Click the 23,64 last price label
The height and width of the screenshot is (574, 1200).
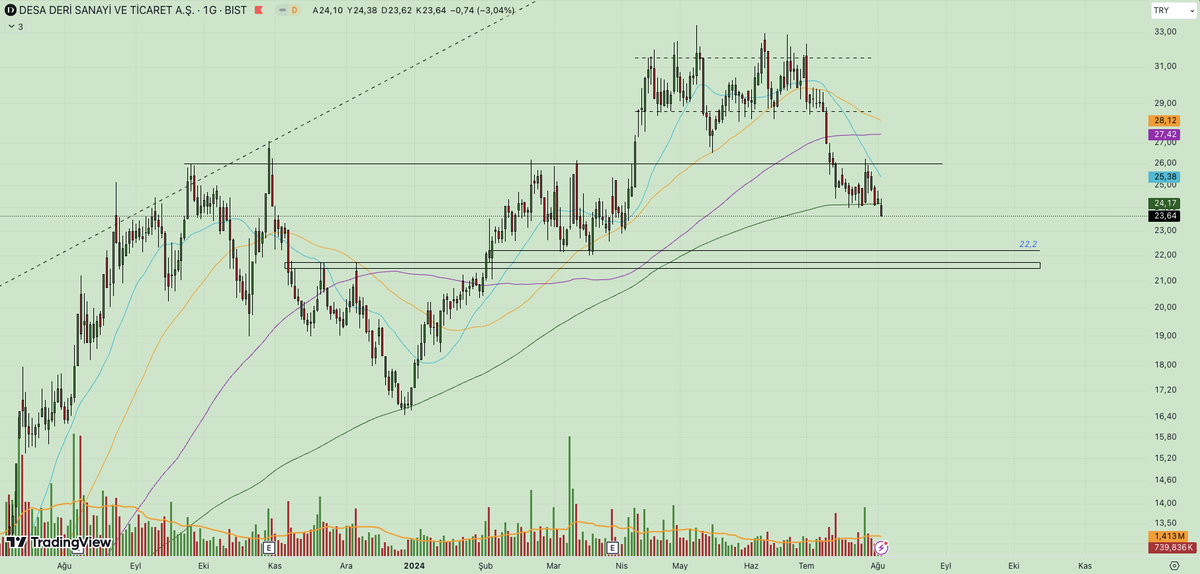coord(1165,216)
